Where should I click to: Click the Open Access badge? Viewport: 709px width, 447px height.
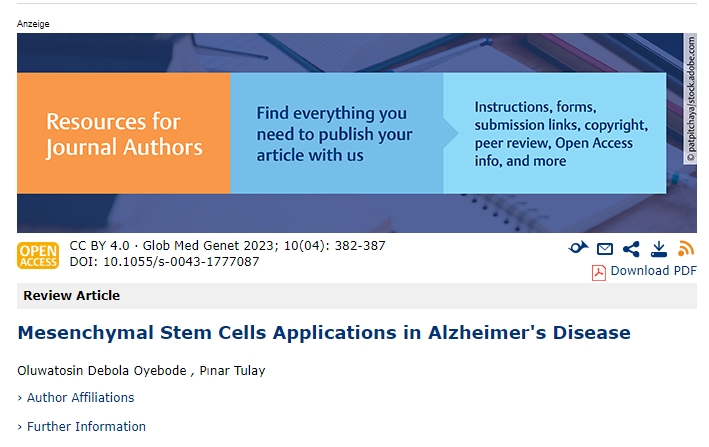[38, 255]
